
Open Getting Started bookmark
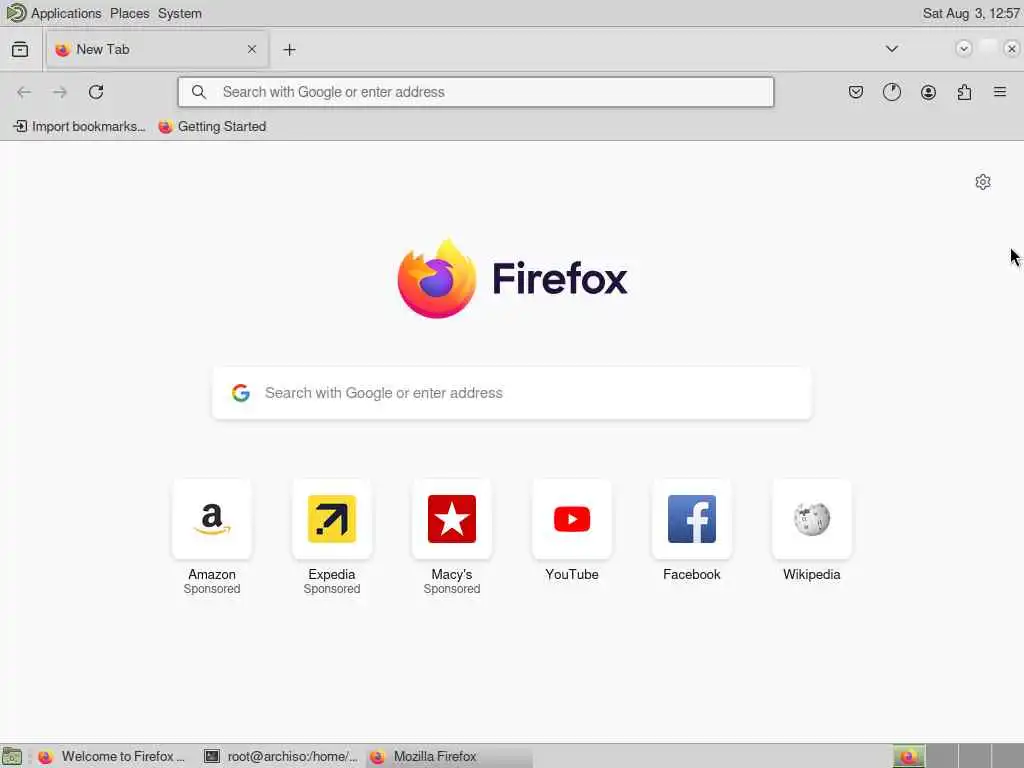tap(212, 127)
